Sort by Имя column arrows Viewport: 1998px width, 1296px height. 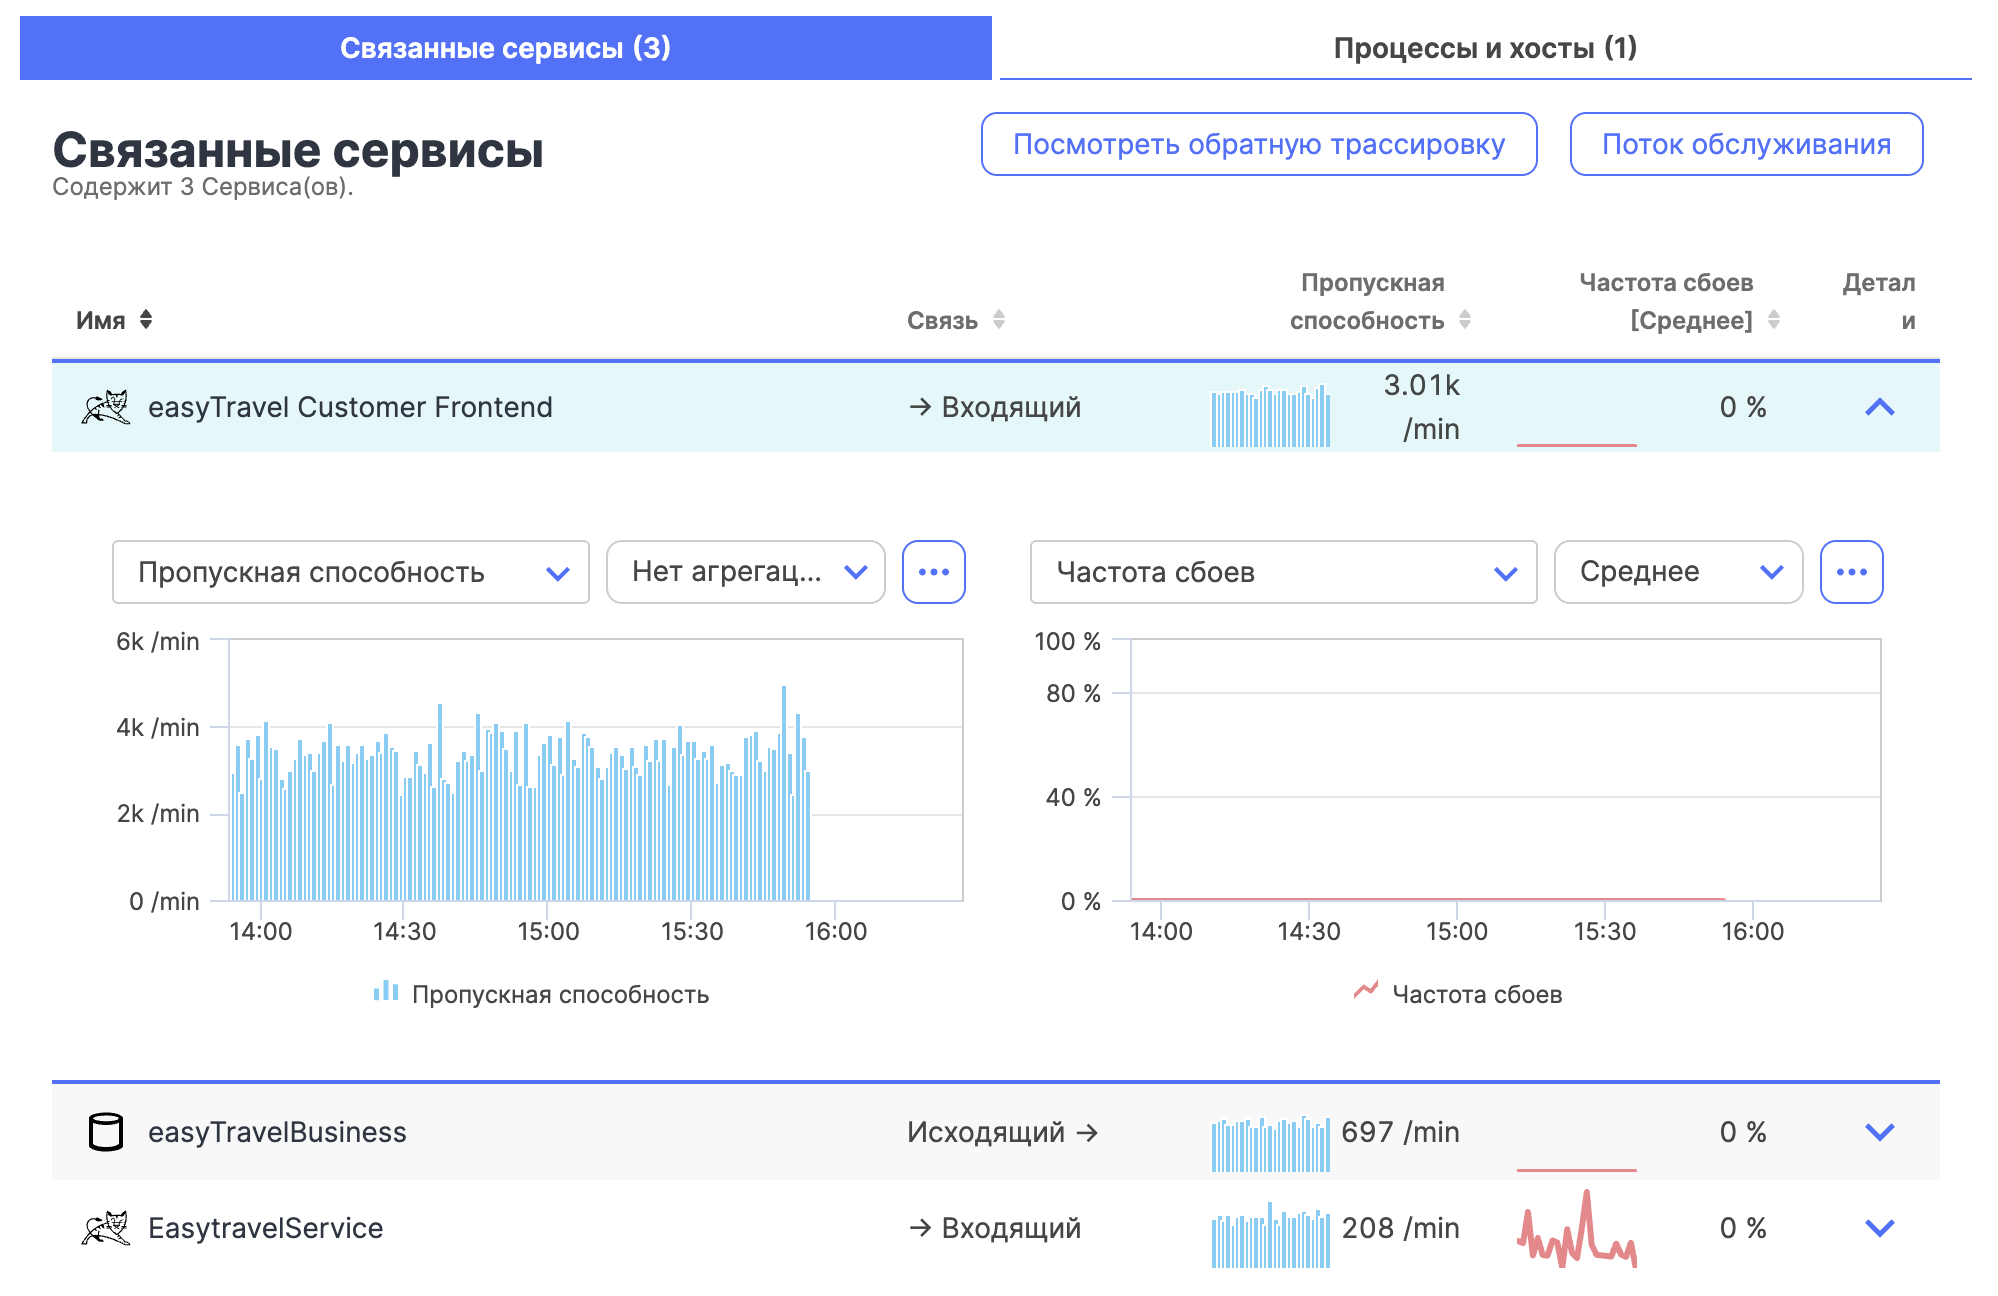pos(146,320)
